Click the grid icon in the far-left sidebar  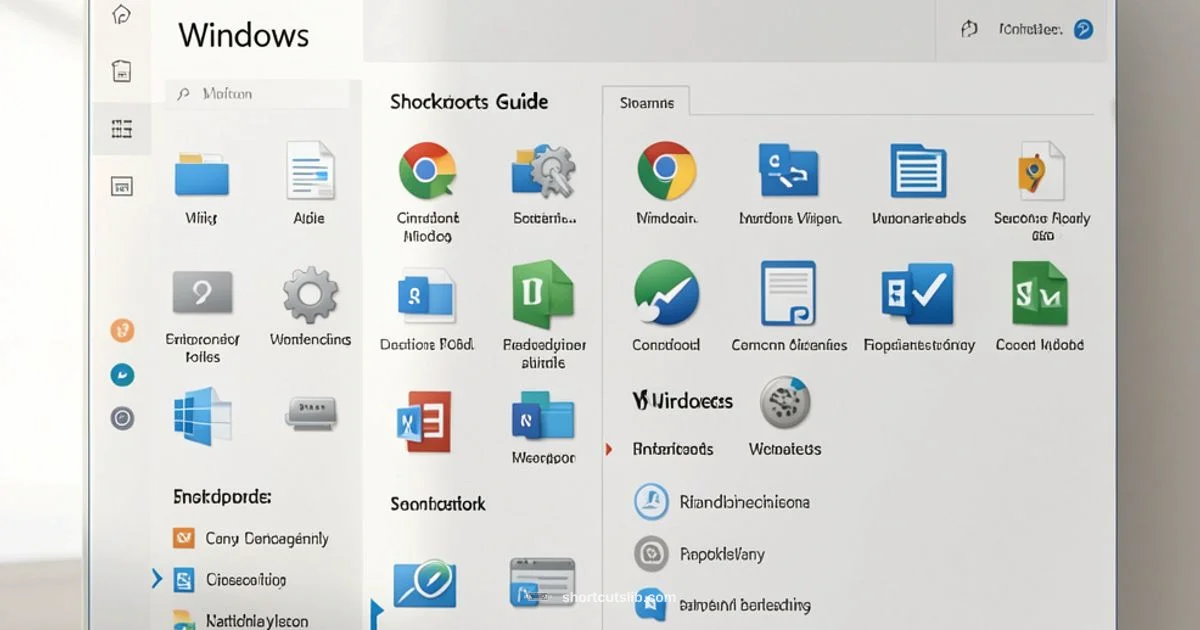[x=121, y=128]
